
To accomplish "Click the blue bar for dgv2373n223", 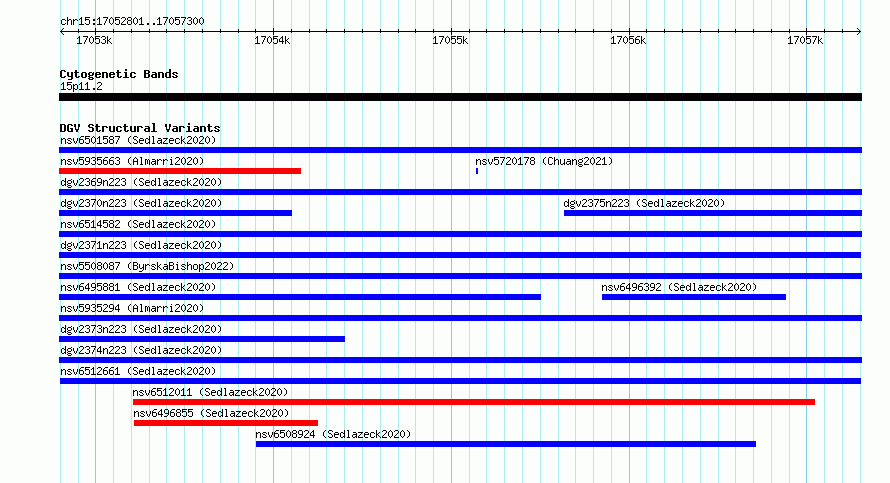I will (x=201, y=339).
